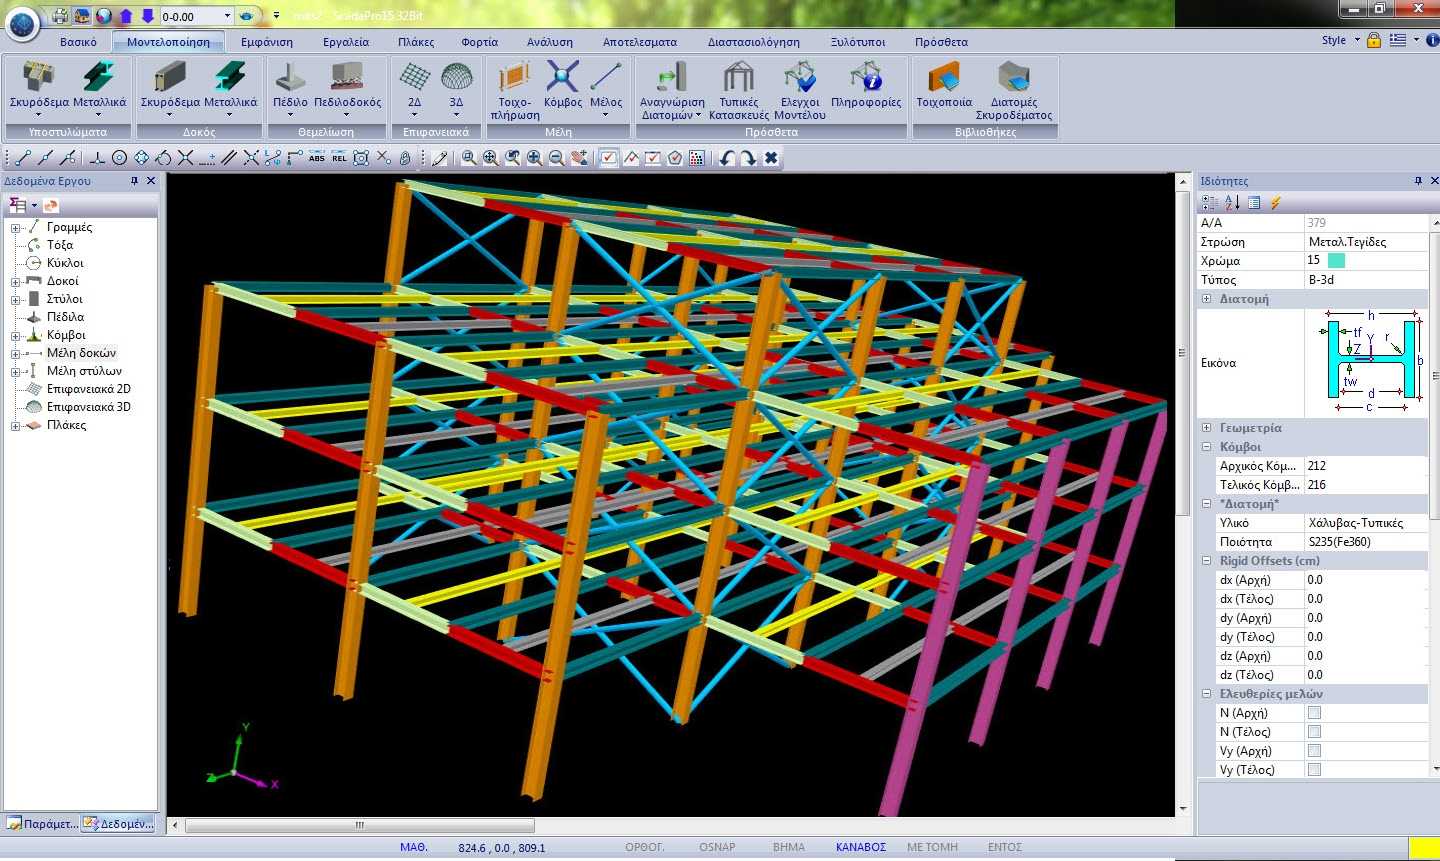The image size is (1440, 861).
Task: Expand the Δοκοί tree node
Action: [x=16, y=282]
